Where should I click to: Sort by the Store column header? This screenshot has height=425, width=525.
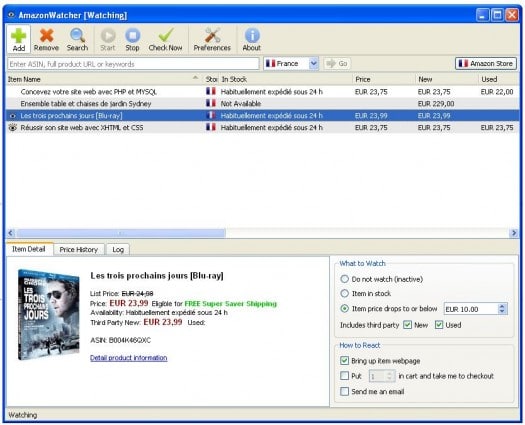pos(211,79)
